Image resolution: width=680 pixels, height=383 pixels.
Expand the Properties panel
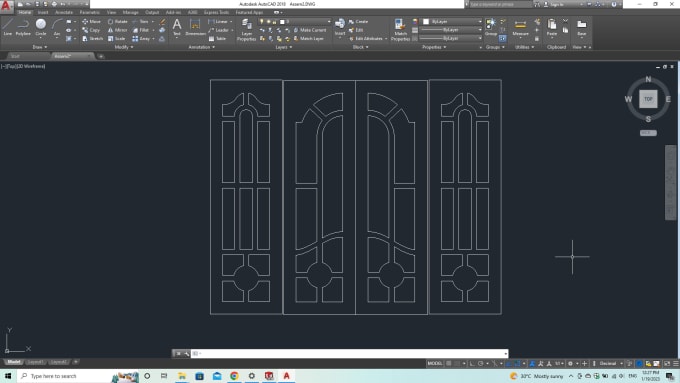434,47
